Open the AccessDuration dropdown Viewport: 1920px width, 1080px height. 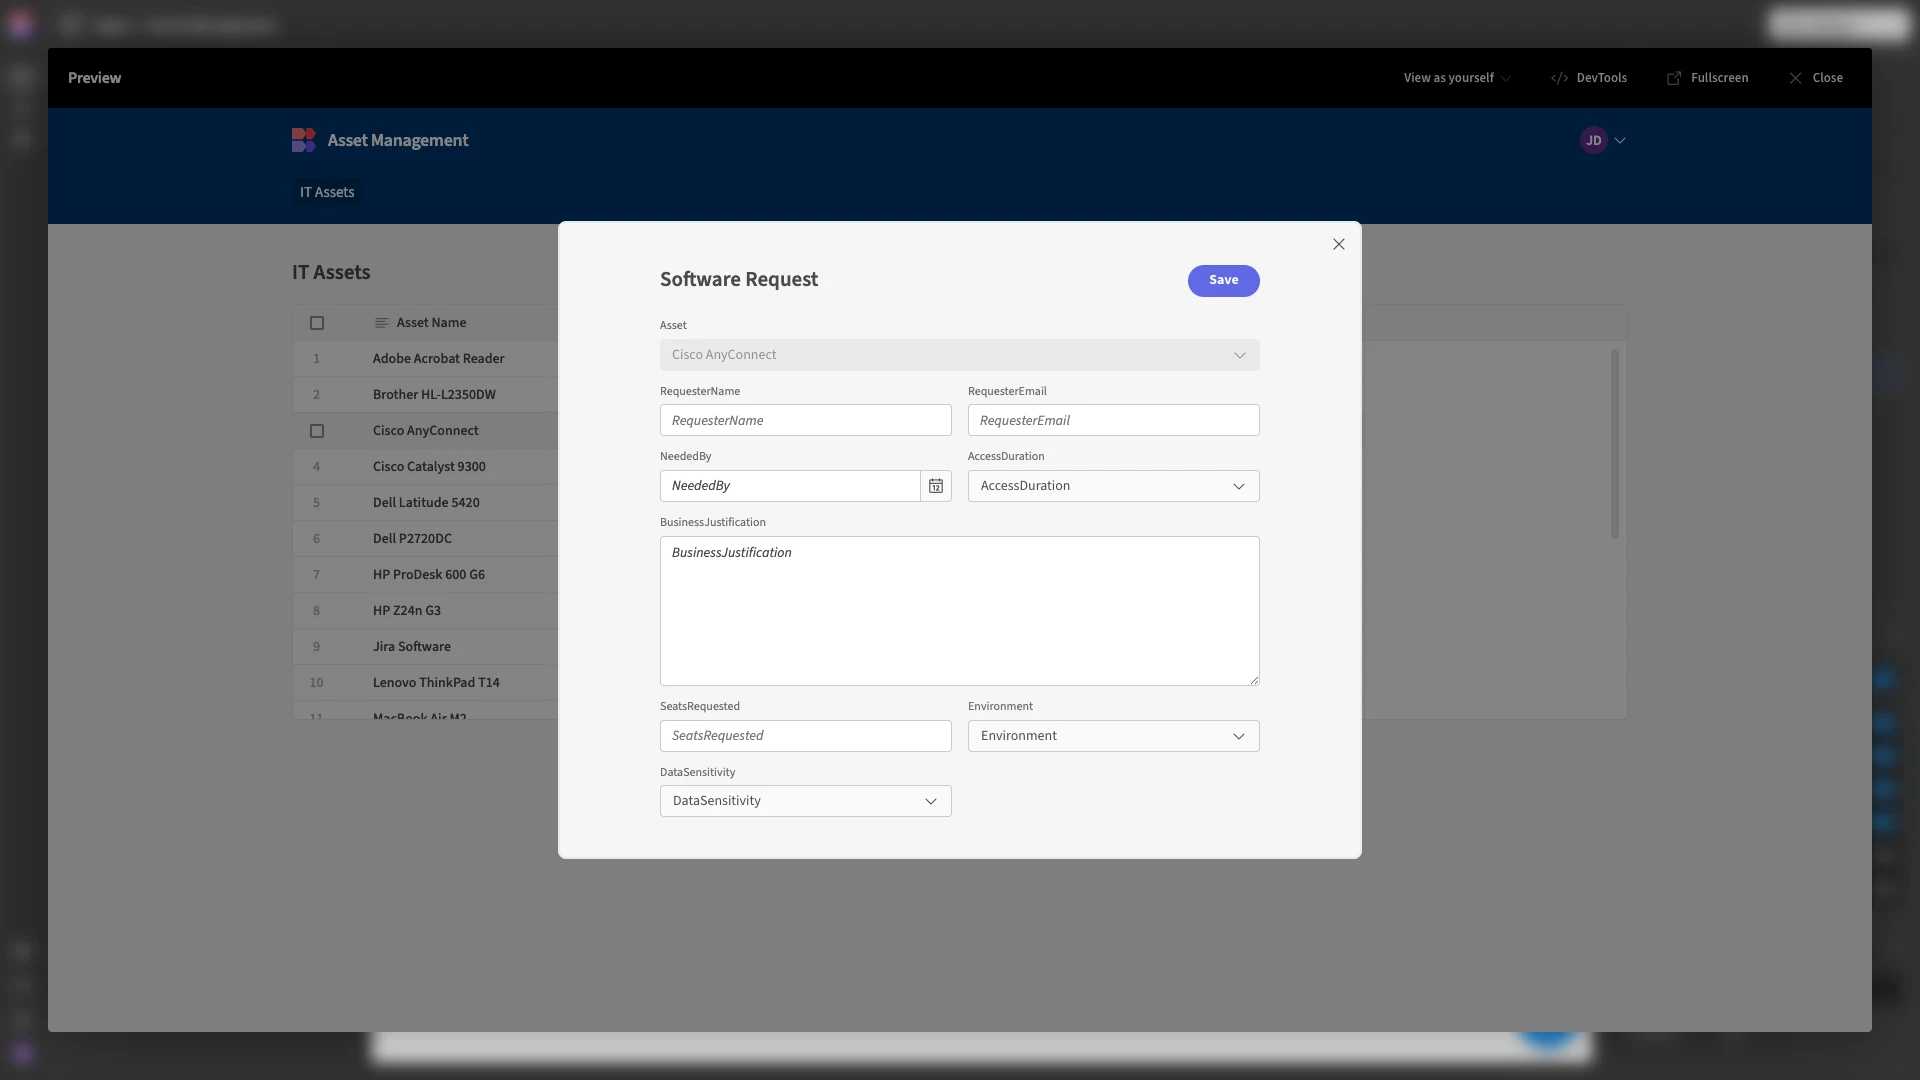(1114, 486)
